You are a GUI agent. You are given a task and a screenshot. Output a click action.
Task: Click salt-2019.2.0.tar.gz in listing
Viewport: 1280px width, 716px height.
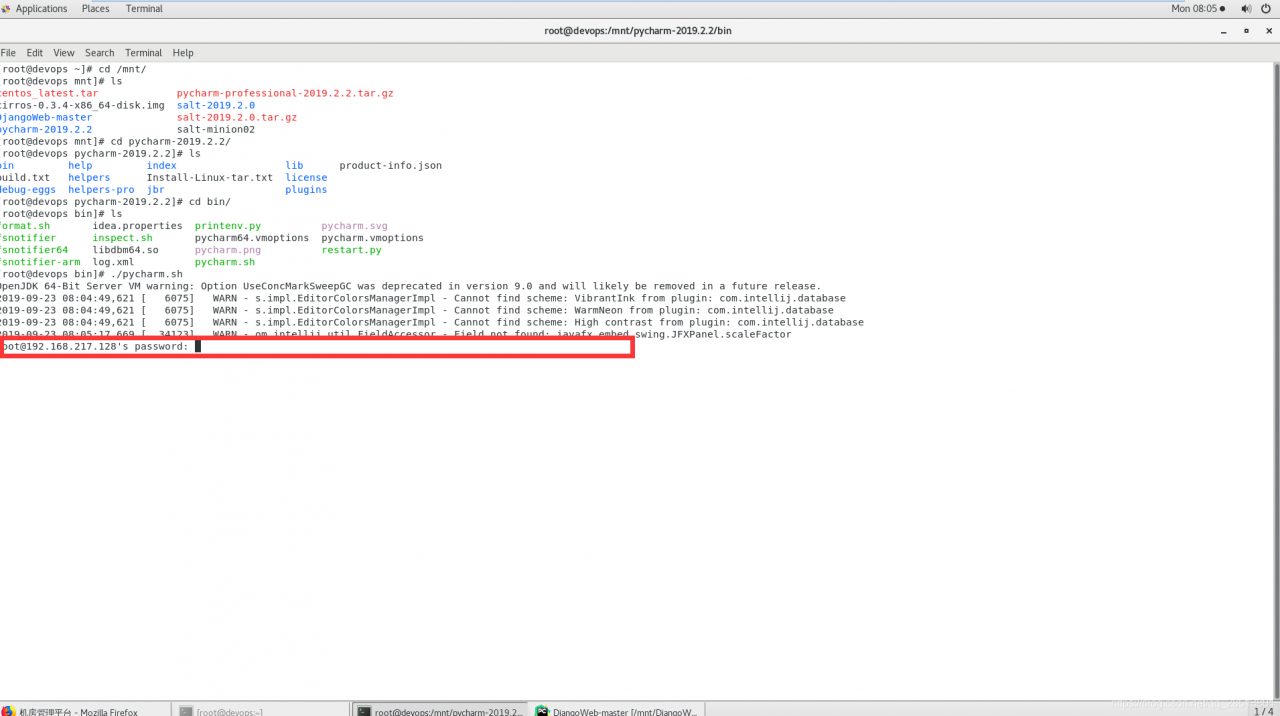pos(237,117)
